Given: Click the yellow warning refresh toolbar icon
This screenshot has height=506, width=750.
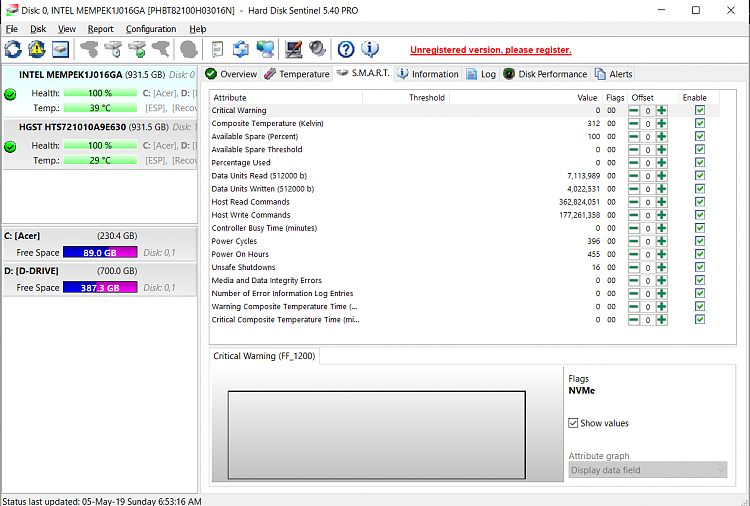Looking at the screenshot, I should point(37,49).
